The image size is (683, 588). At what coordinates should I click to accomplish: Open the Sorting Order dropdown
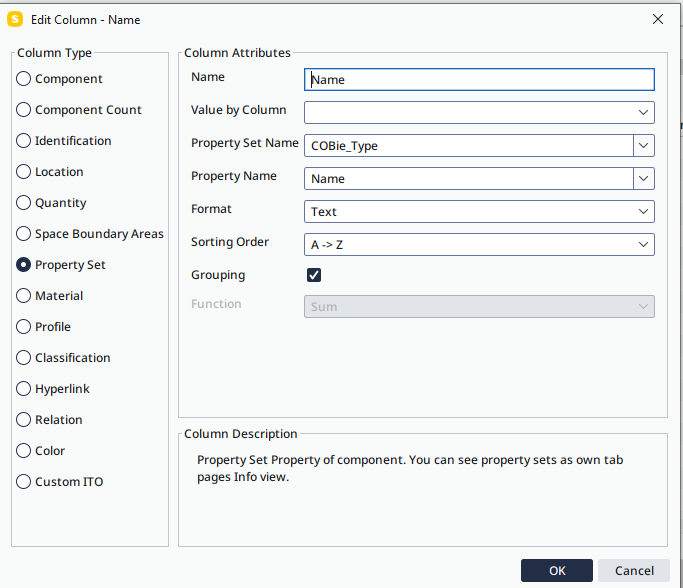point(479,244)
